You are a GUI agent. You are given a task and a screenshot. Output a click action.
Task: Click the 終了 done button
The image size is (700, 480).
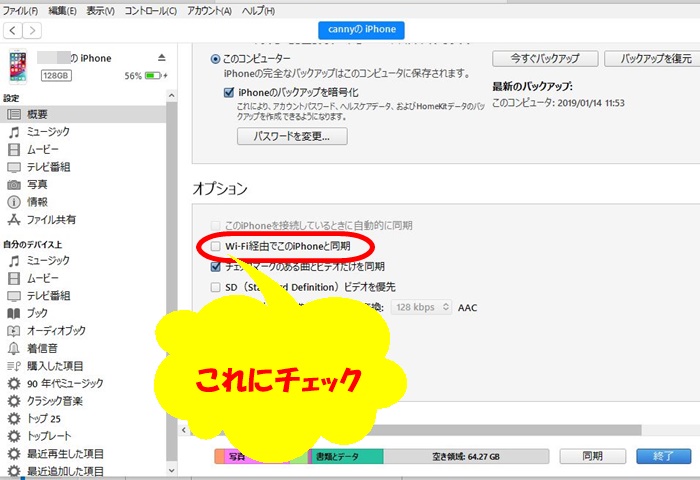tap(663, 456)
